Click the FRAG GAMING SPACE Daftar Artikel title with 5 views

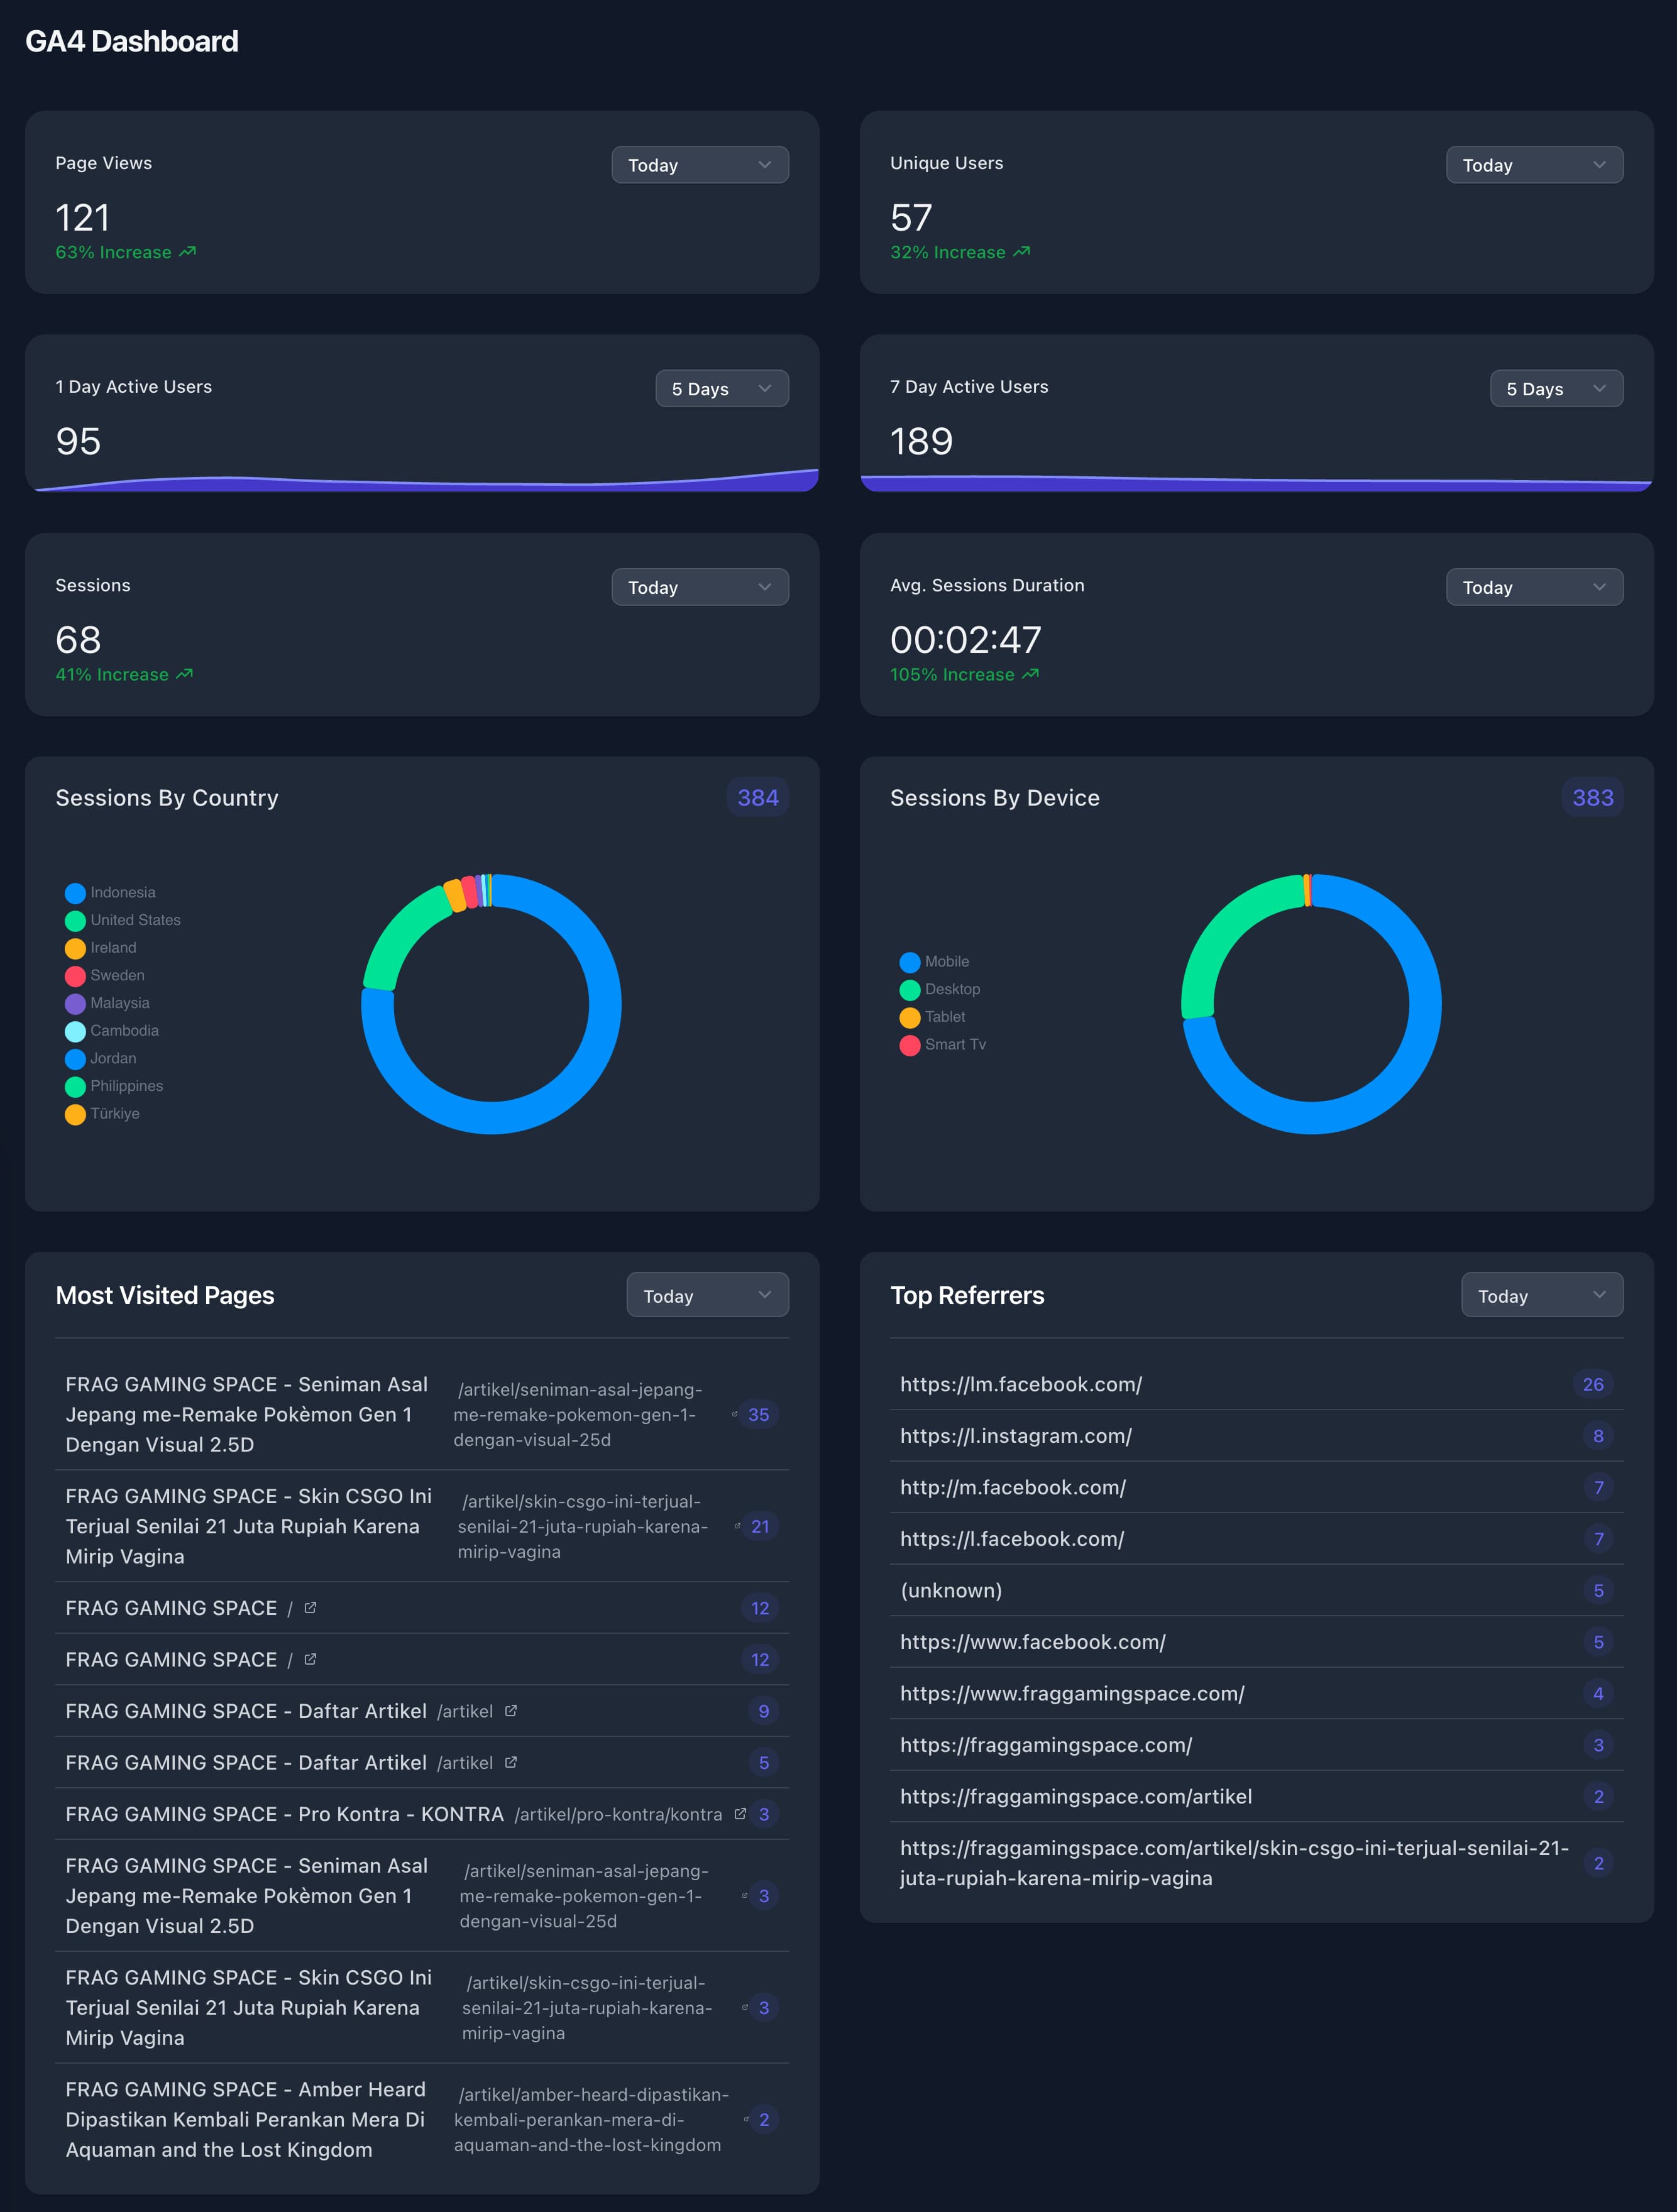tap(246, 1762)
